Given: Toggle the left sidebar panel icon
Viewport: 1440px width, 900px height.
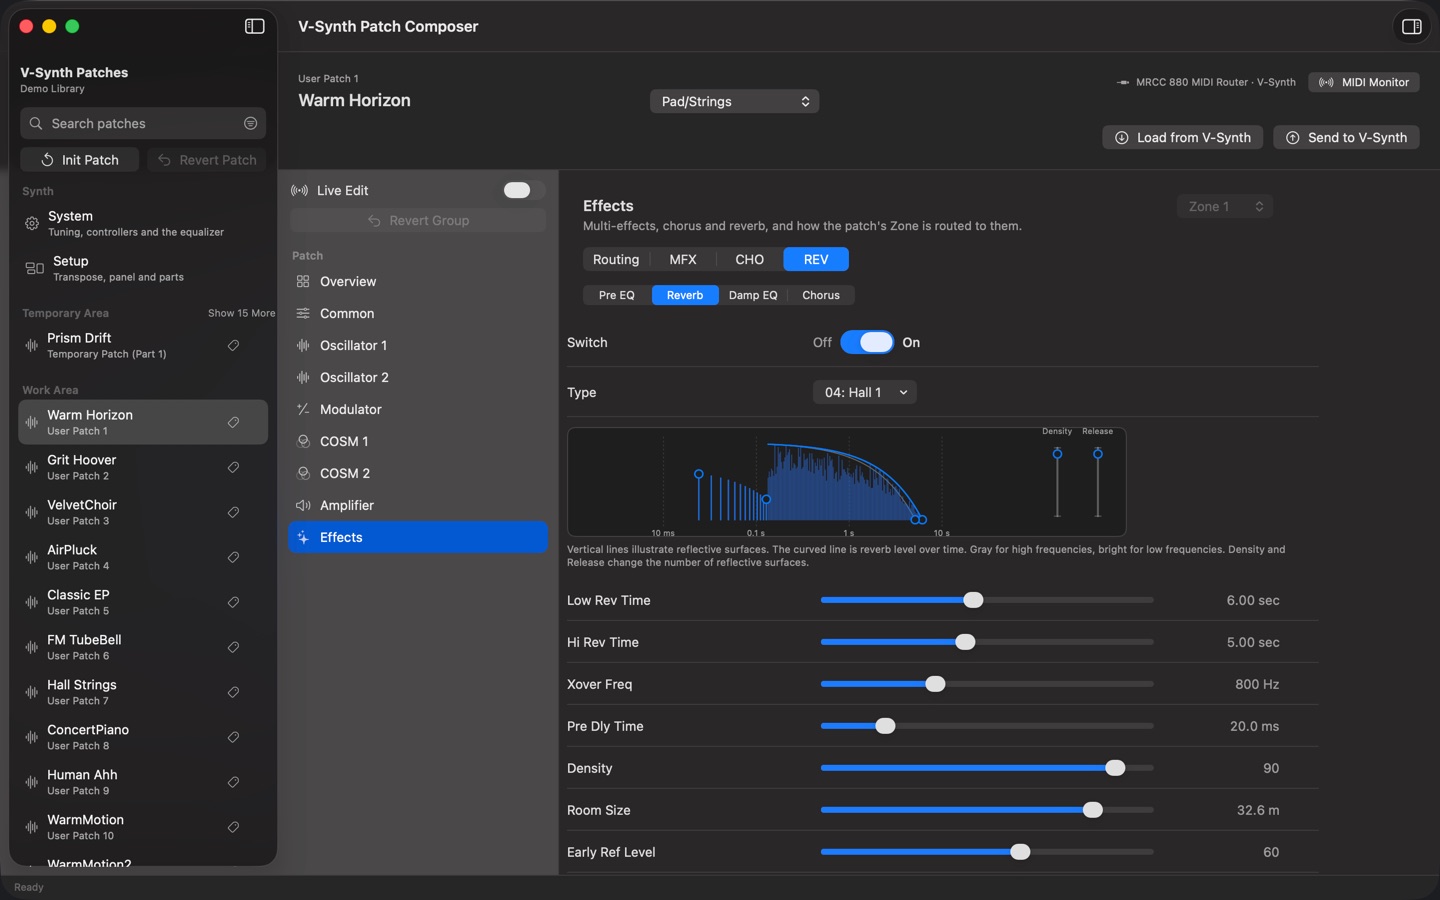Looking at the screenshot, I should click(255, 26).
